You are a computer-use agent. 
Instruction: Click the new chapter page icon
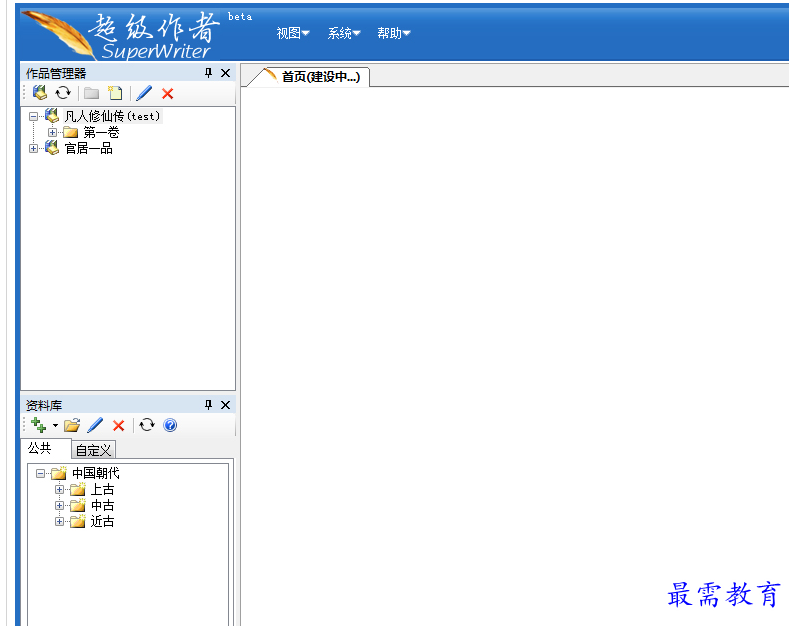click(115, 93)
